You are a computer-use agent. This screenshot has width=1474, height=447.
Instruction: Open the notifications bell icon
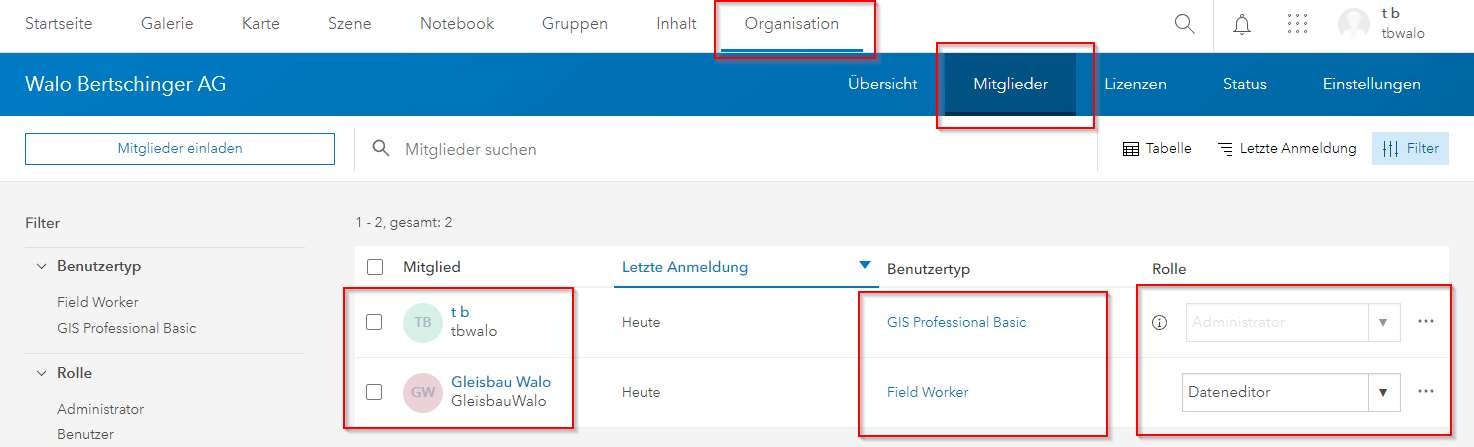1242,25
